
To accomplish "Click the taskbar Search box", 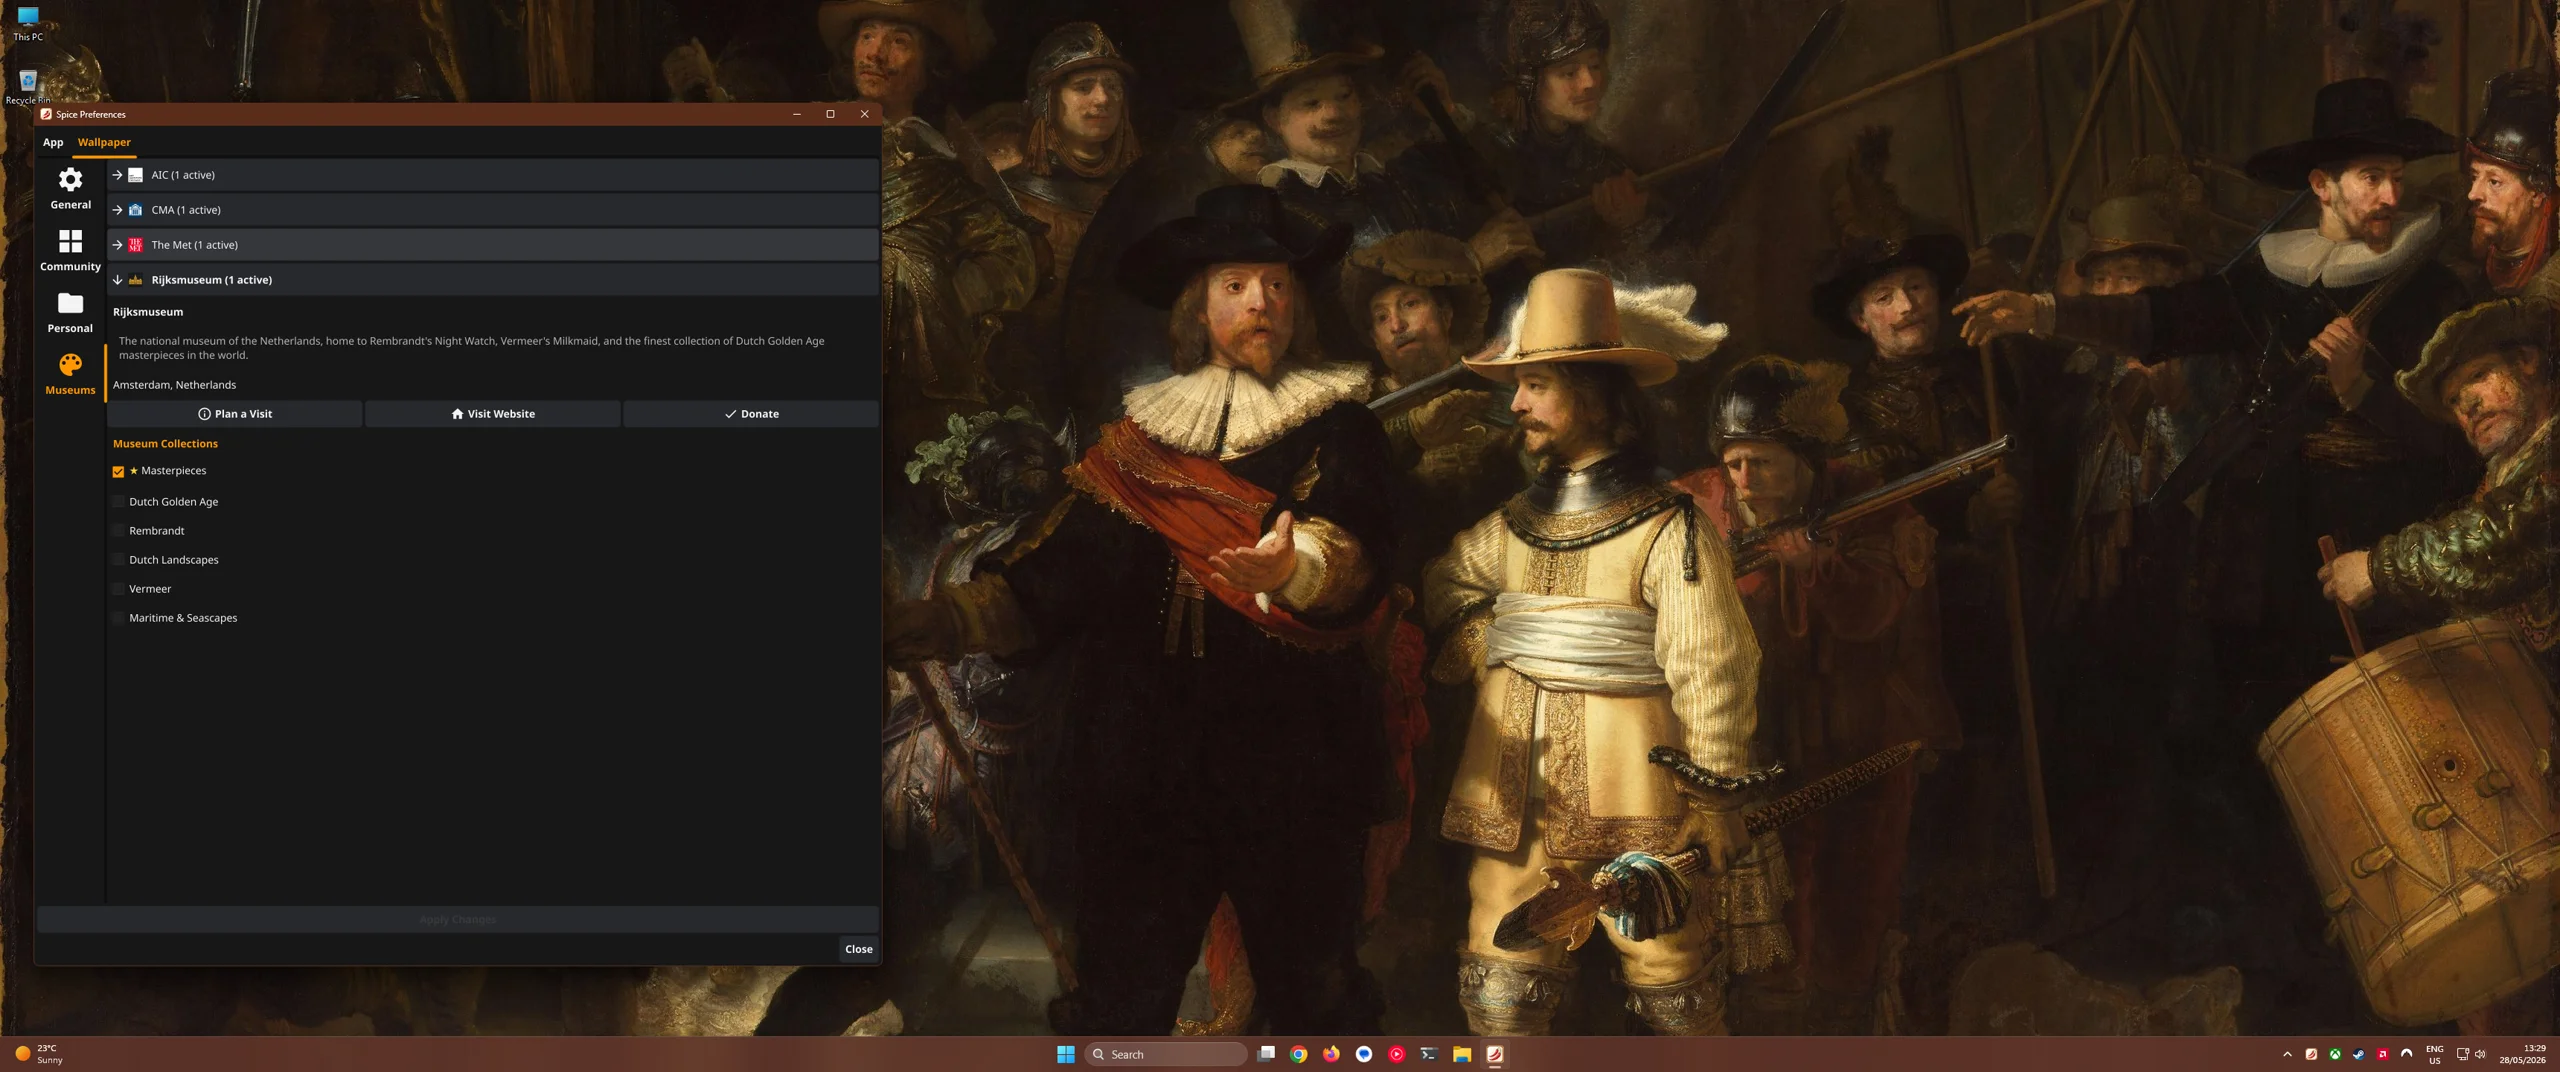I will (1165, 1054).
